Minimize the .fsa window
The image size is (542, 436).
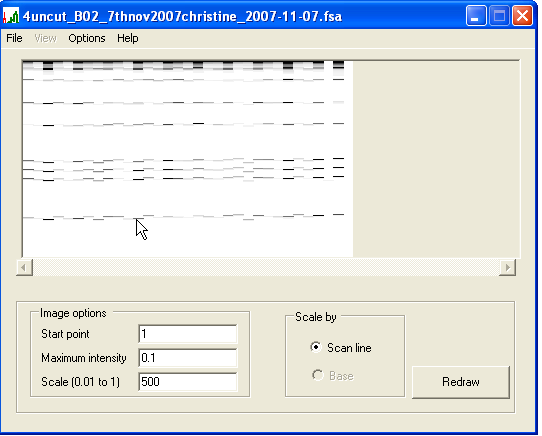click(476, 16)
